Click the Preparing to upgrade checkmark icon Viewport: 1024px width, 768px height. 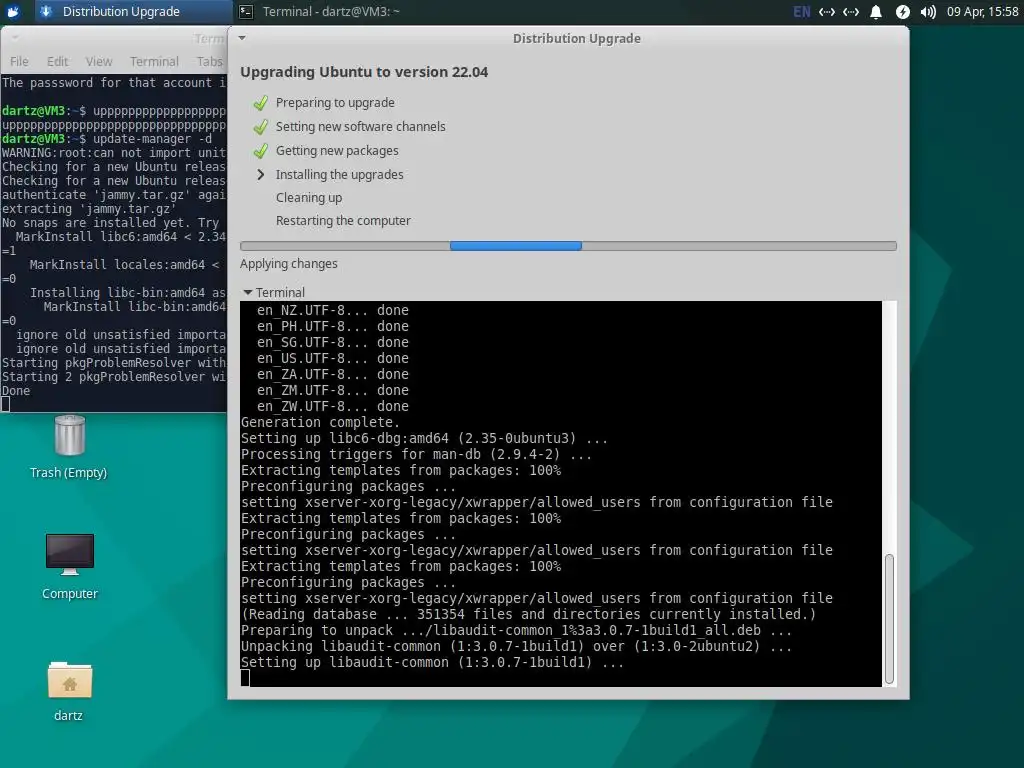click(261, 103)
